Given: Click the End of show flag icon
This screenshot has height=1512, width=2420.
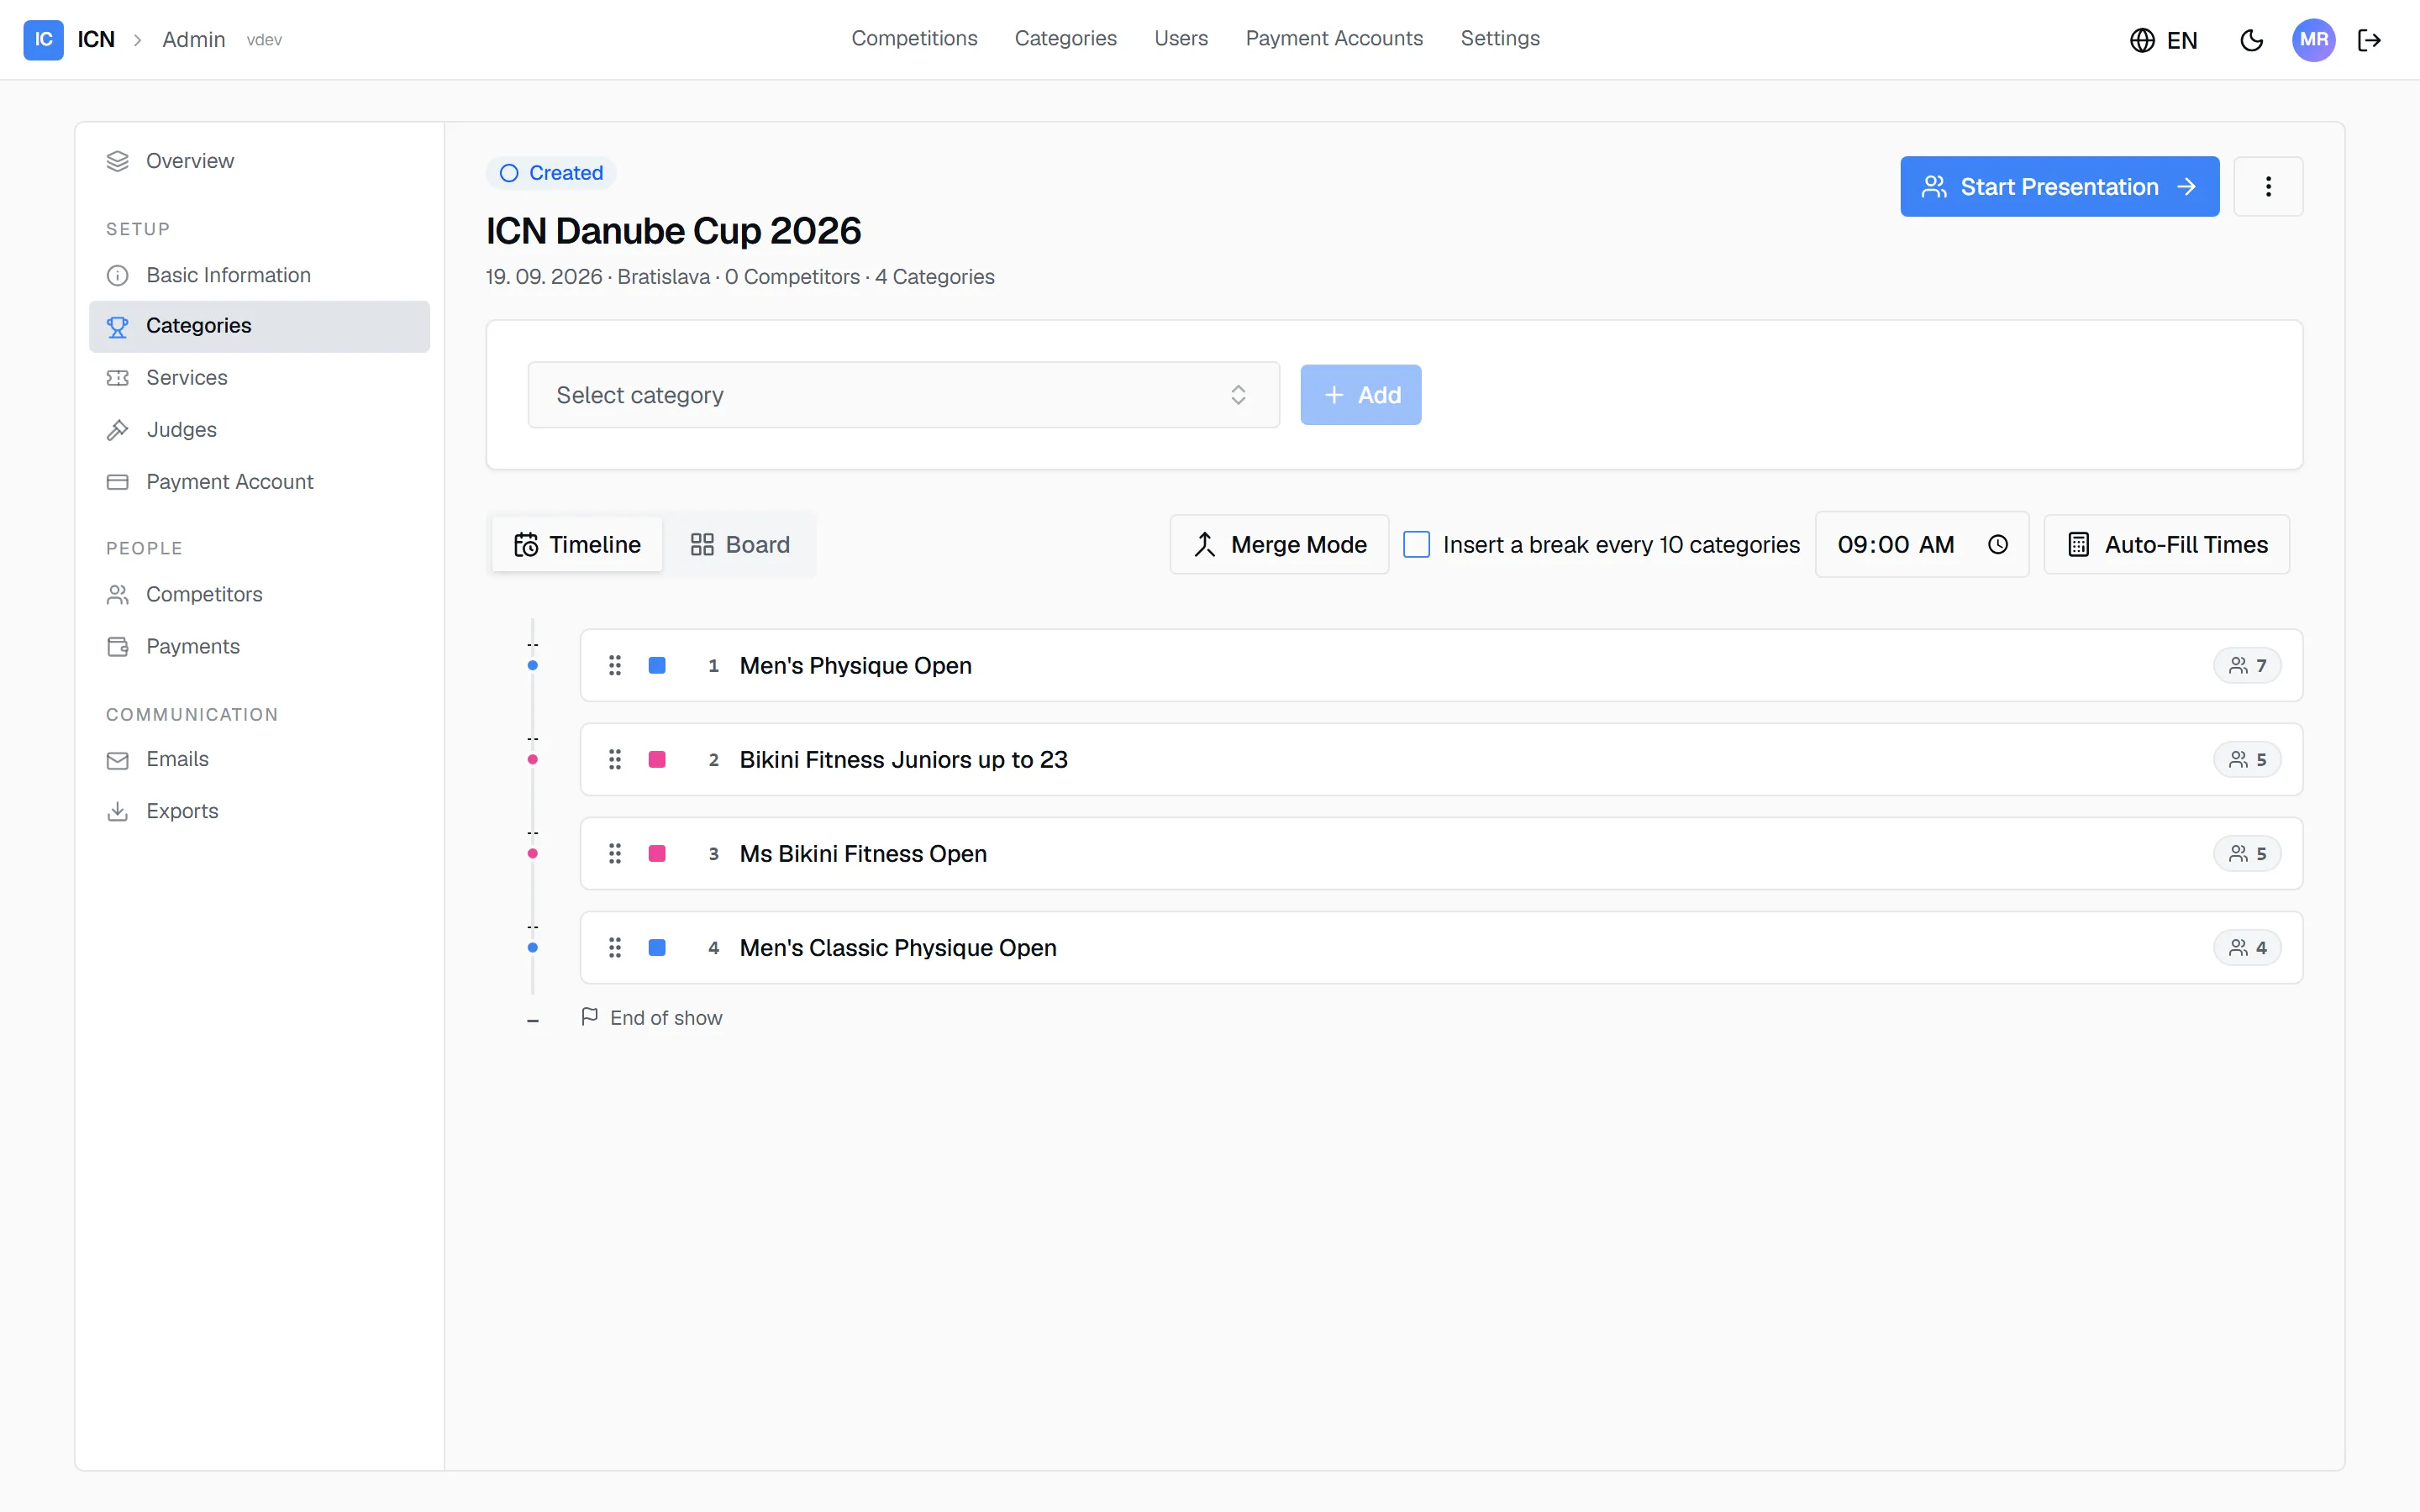Looking at the screenshot, I should pyautogui.click(x=590, y=1017).
